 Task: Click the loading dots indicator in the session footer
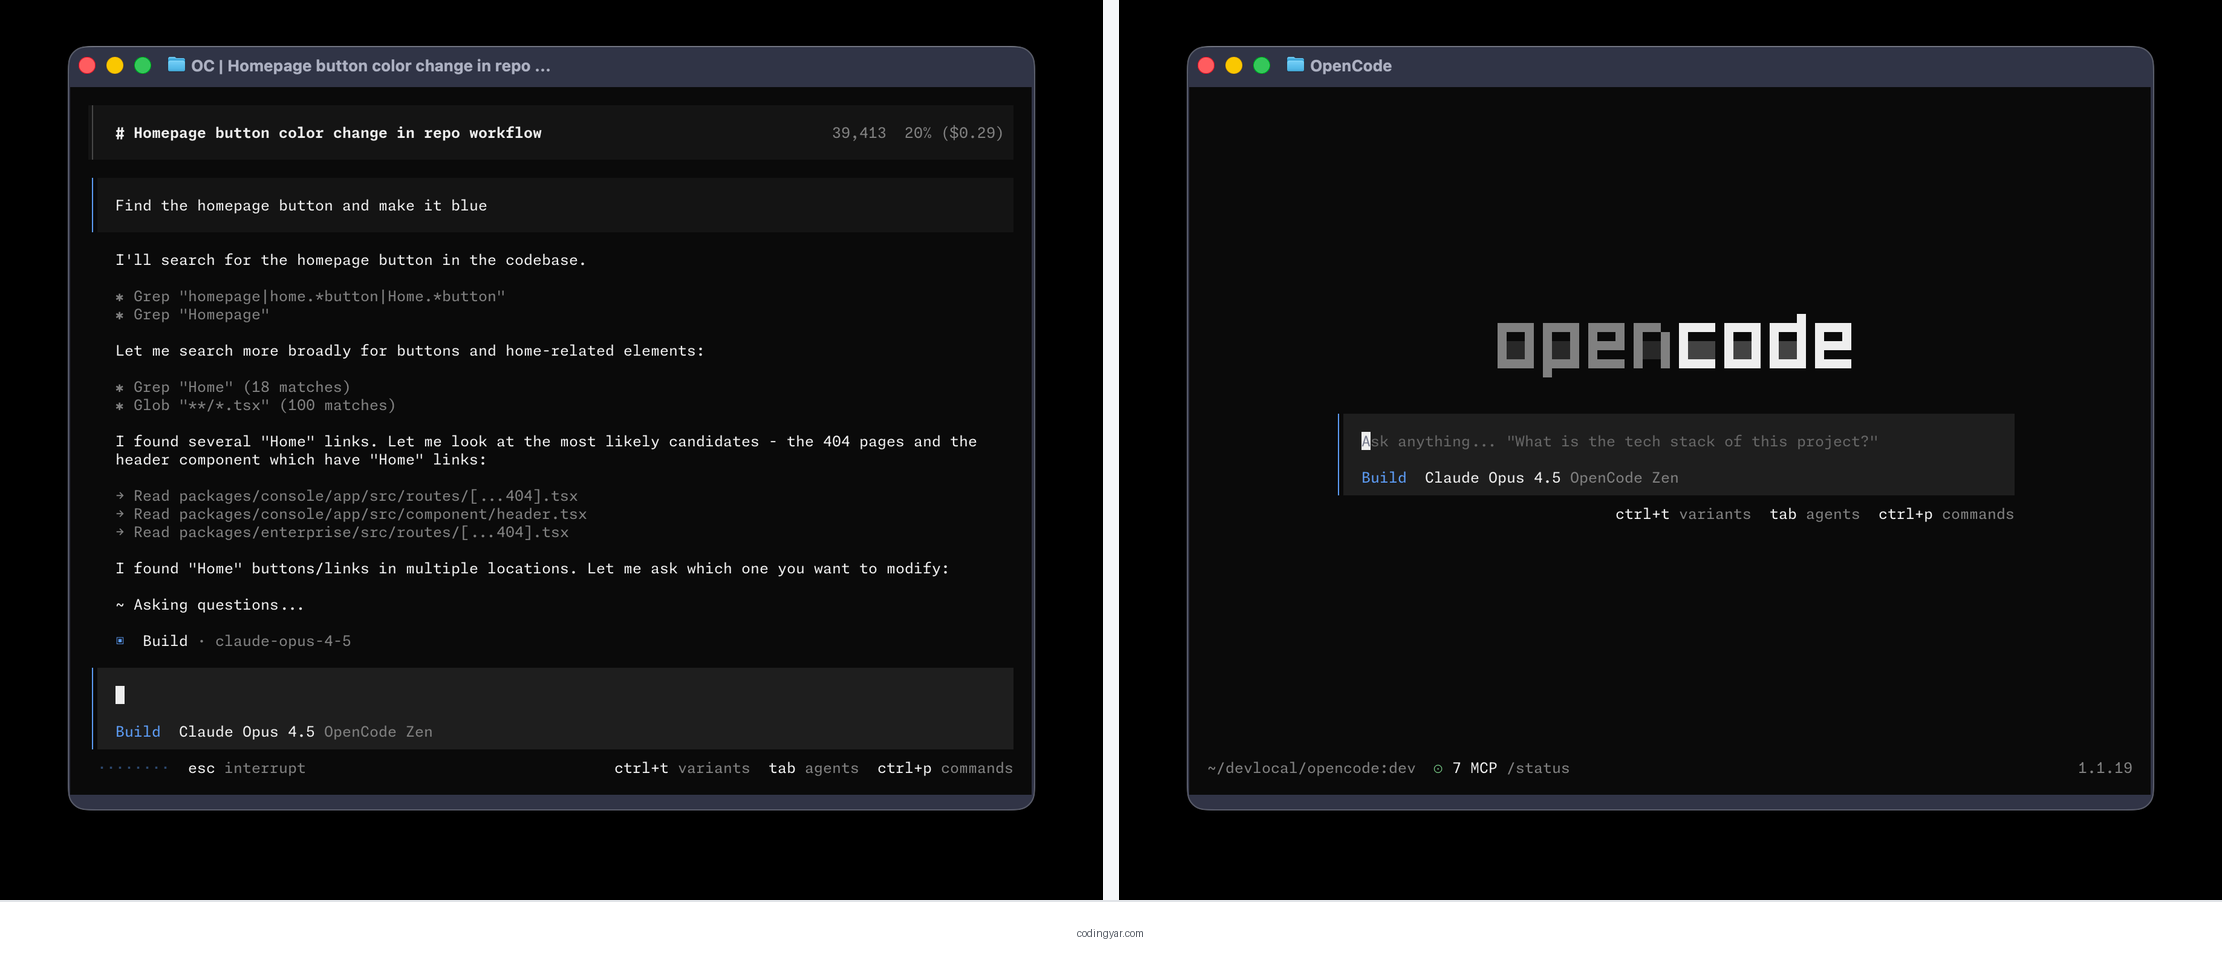pos(134,768)
